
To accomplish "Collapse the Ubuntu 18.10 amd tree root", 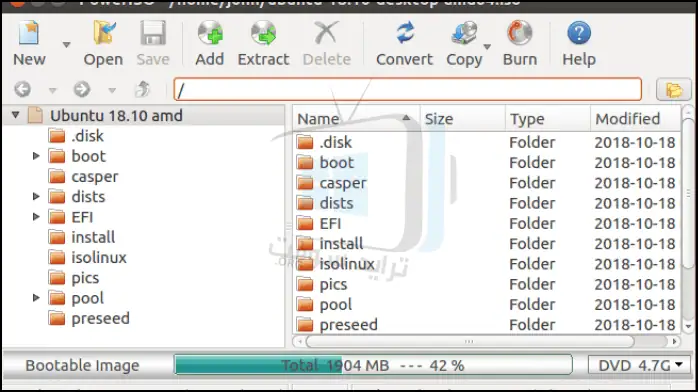I will pos(16,115).
